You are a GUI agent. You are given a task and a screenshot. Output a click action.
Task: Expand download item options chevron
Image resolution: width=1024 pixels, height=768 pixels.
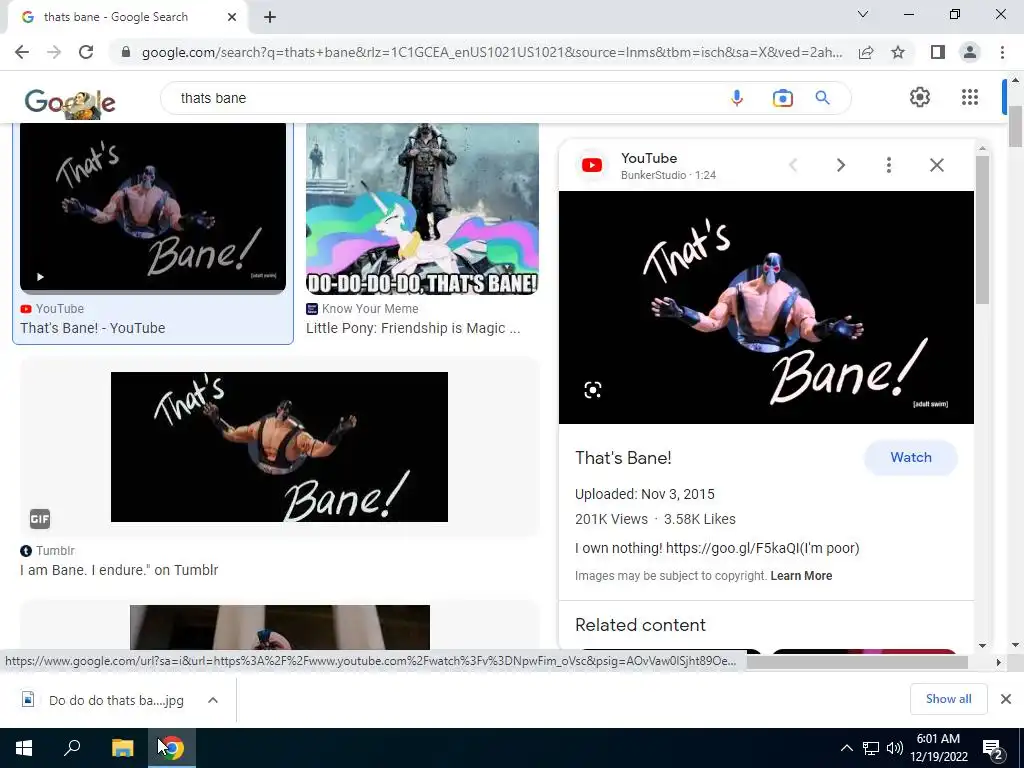coord(213,700)
